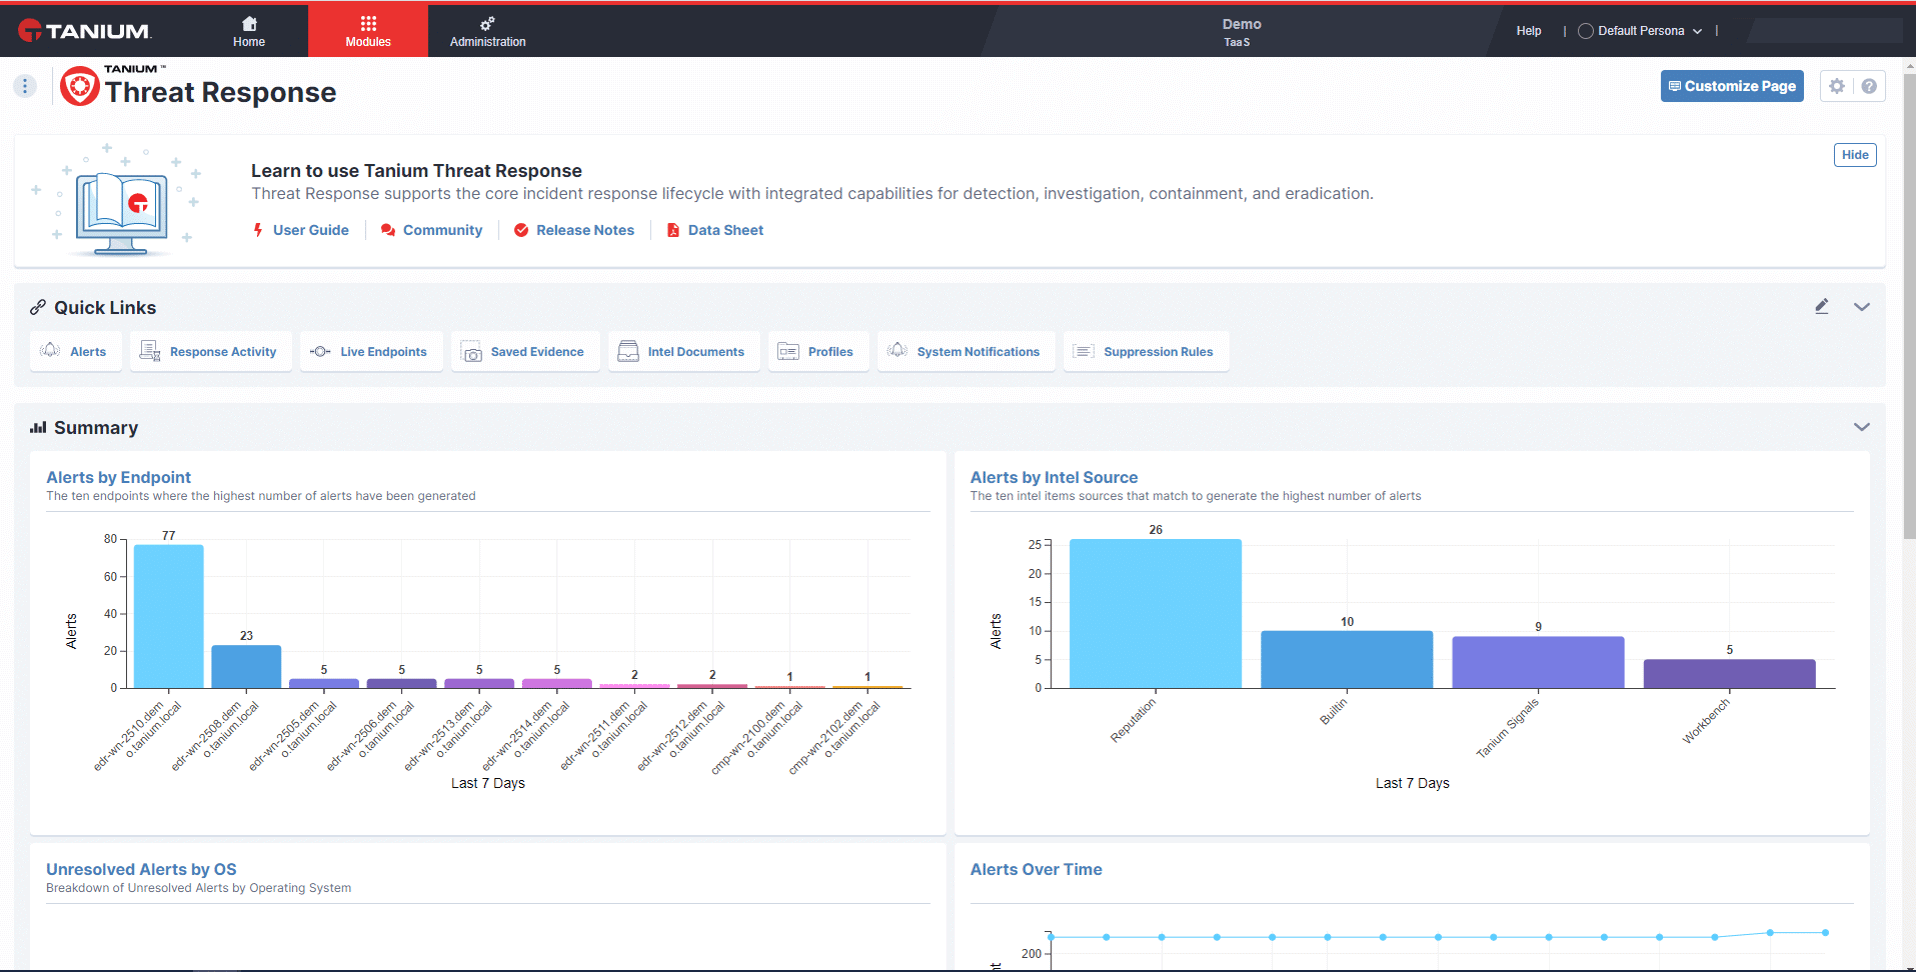Image resolution: width=1916 pixels, height=972 pixels.
Task: Open the Community link
Action: (442, 230)
